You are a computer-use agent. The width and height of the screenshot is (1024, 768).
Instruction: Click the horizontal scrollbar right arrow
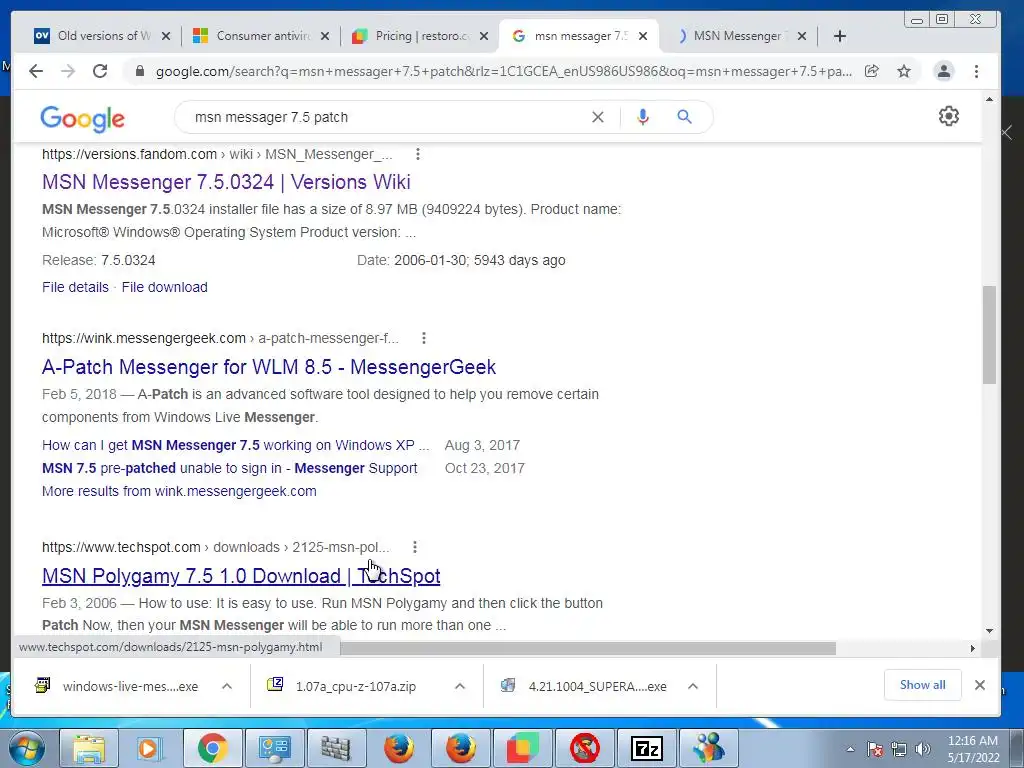click(x=972, y=648)
